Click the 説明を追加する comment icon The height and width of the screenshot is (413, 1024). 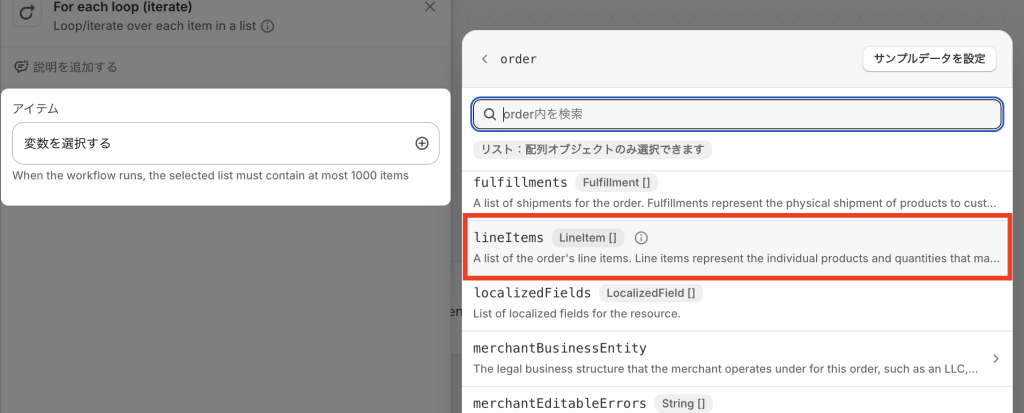20,67
